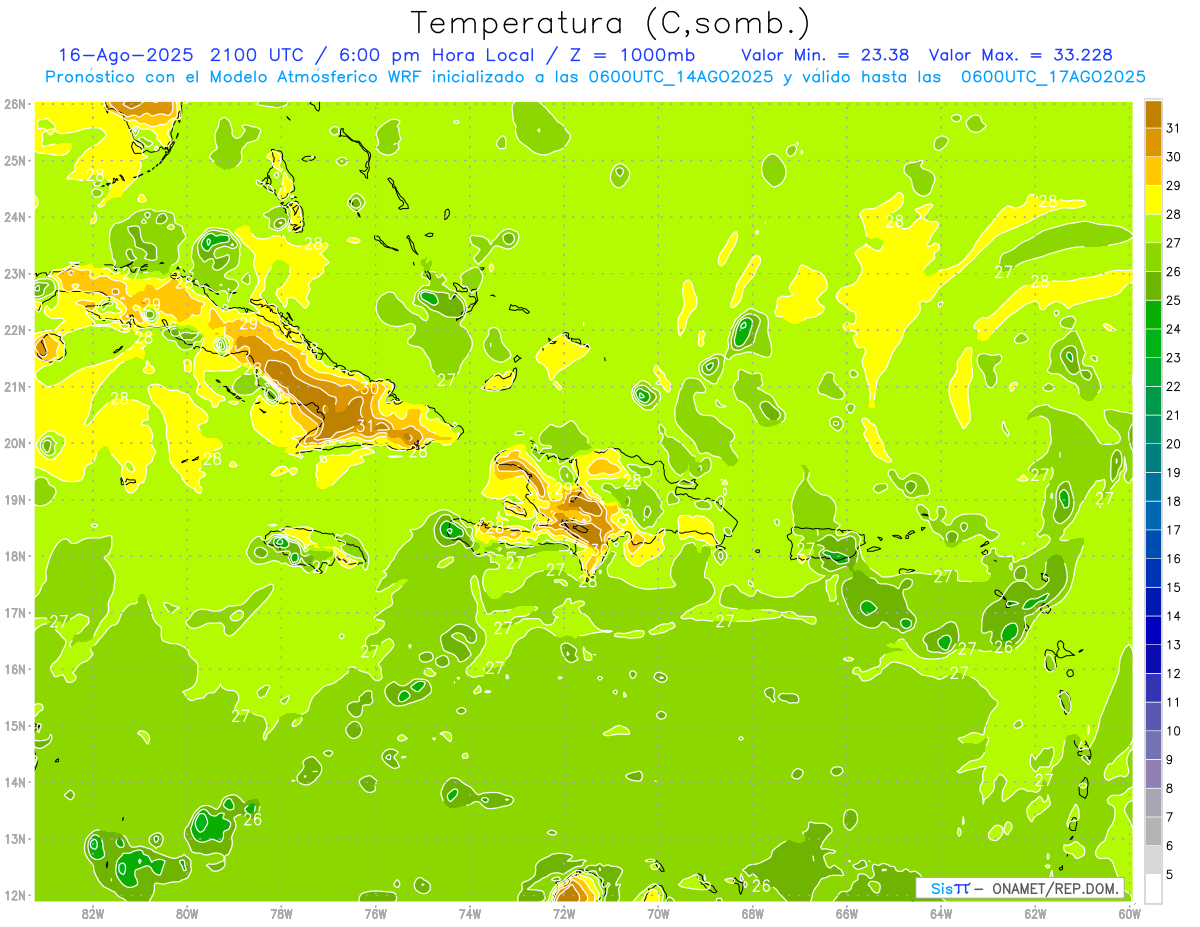This screenshot has width=1200, height=927.
Task: Click the title "Temperatura (C,somb.)"
Action: (612, 23)
